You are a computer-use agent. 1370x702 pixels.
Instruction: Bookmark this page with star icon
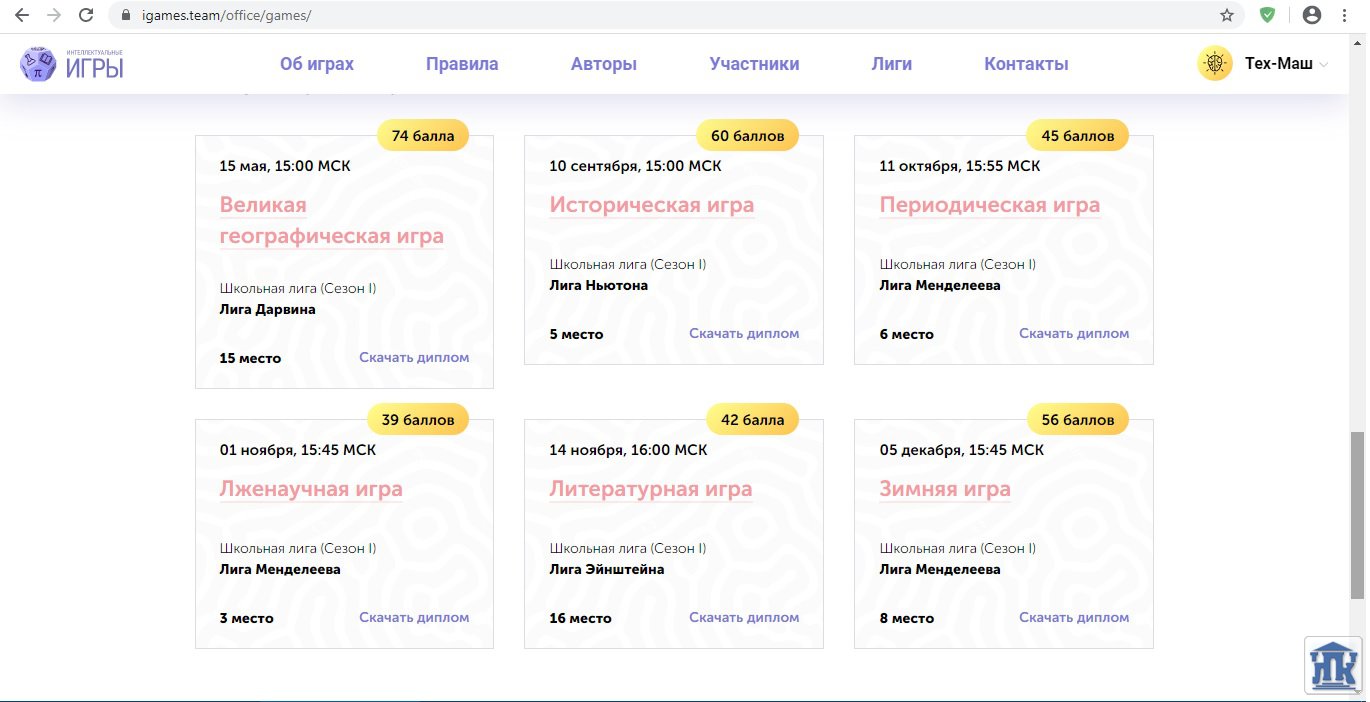pyautogui.click(x=1226, y=15)
